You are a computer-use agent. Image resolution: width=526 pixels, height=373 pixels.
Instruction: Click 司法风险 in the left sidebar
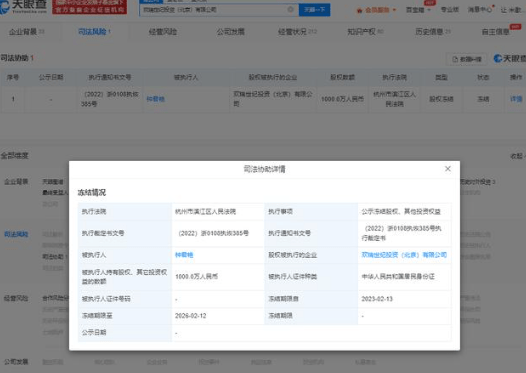(x=16, y=234)
